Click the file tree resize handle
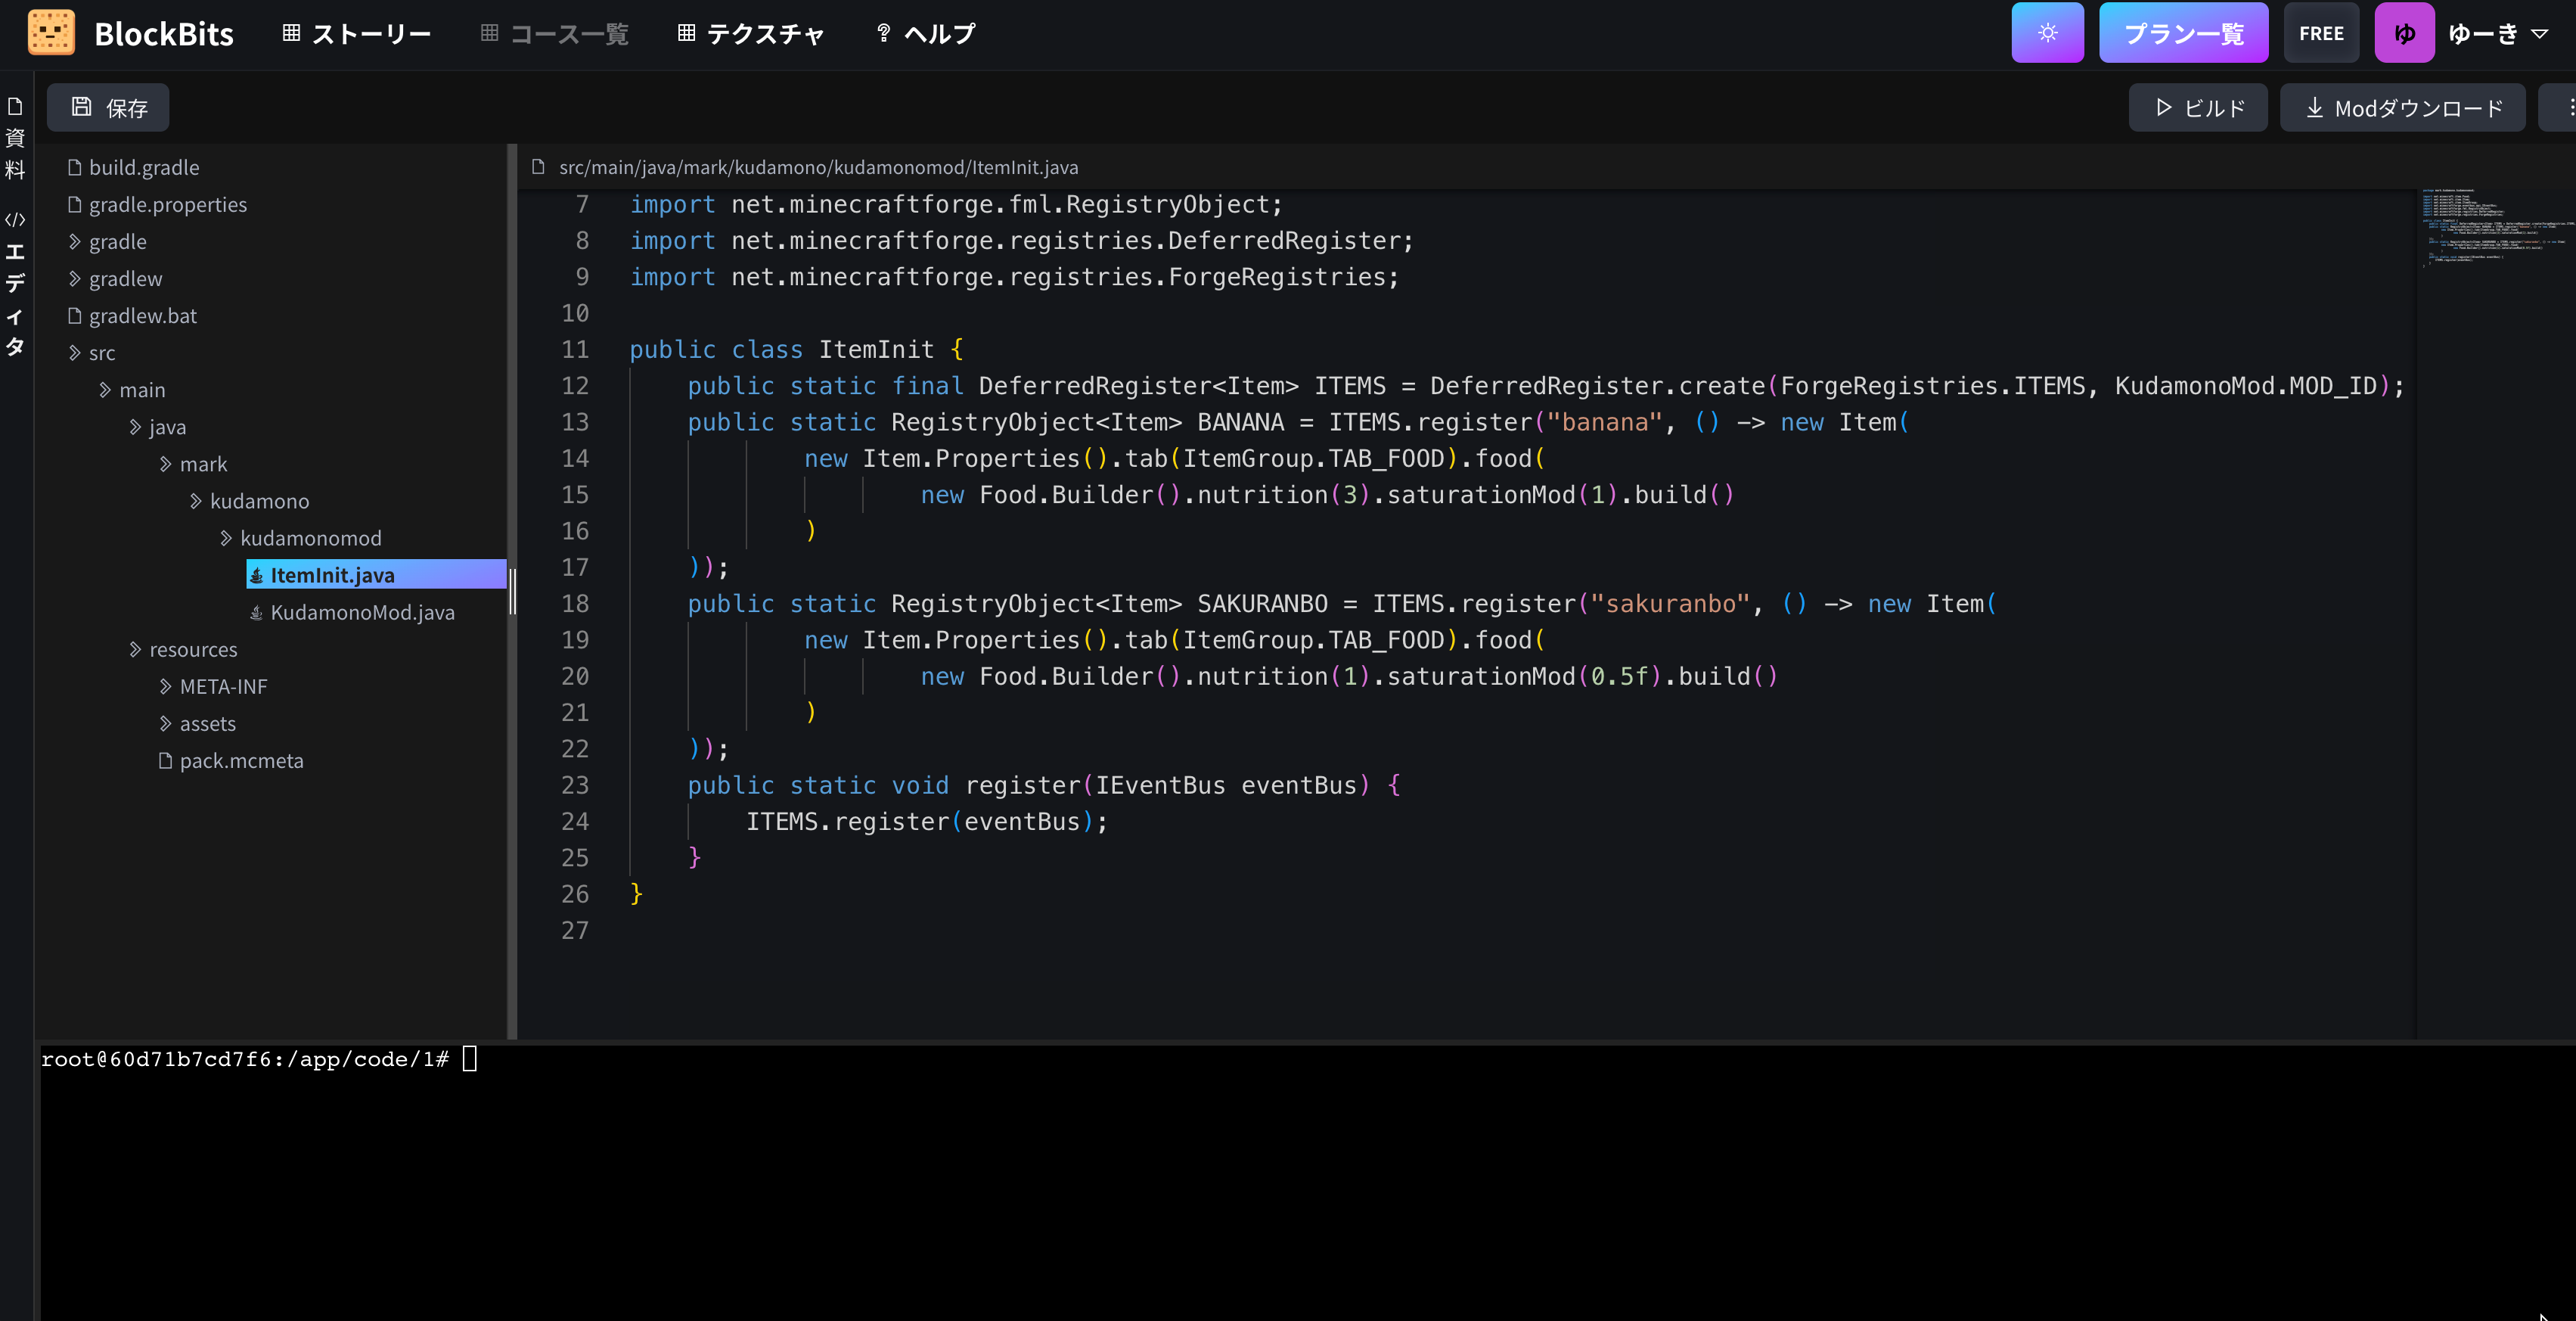The image size is (2576, 1321). coord(512,591)
